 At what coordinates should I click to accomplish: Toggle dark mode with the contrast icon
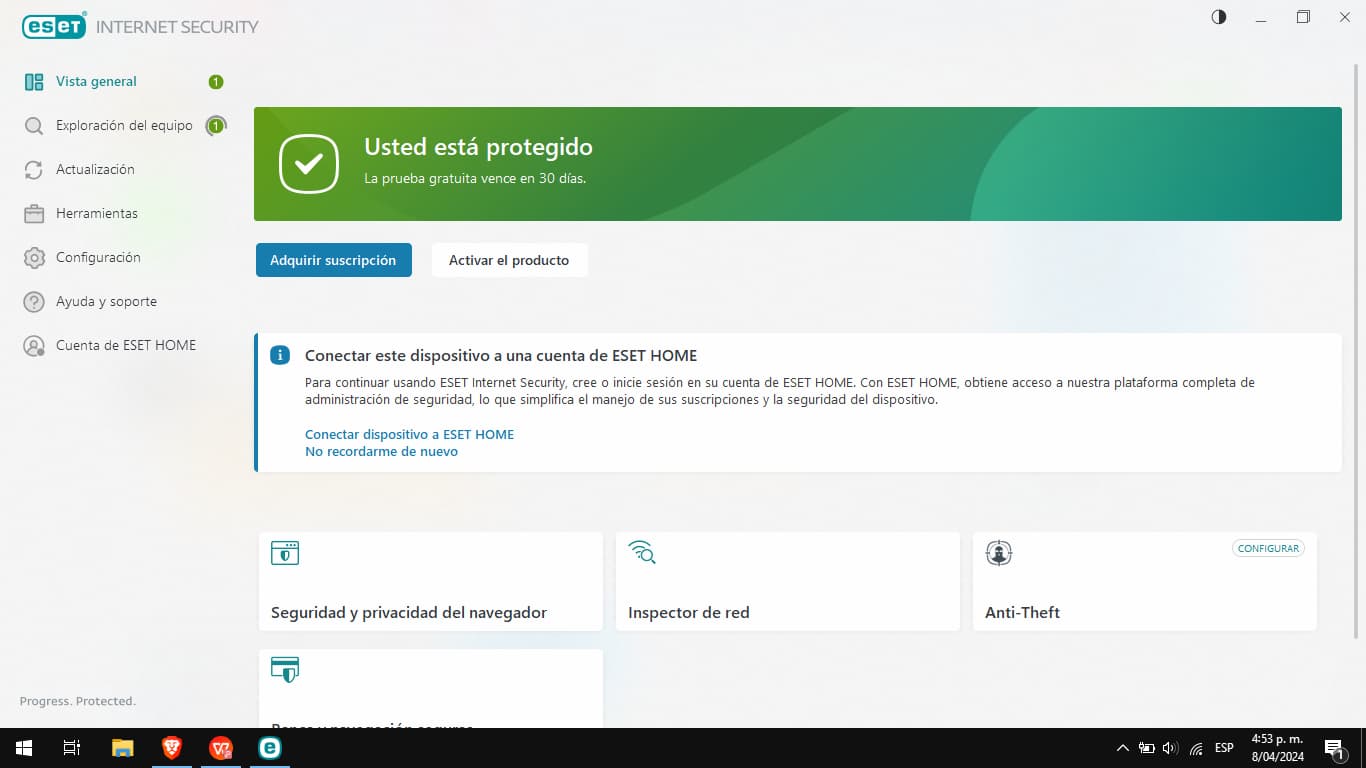coord(1218,17)
